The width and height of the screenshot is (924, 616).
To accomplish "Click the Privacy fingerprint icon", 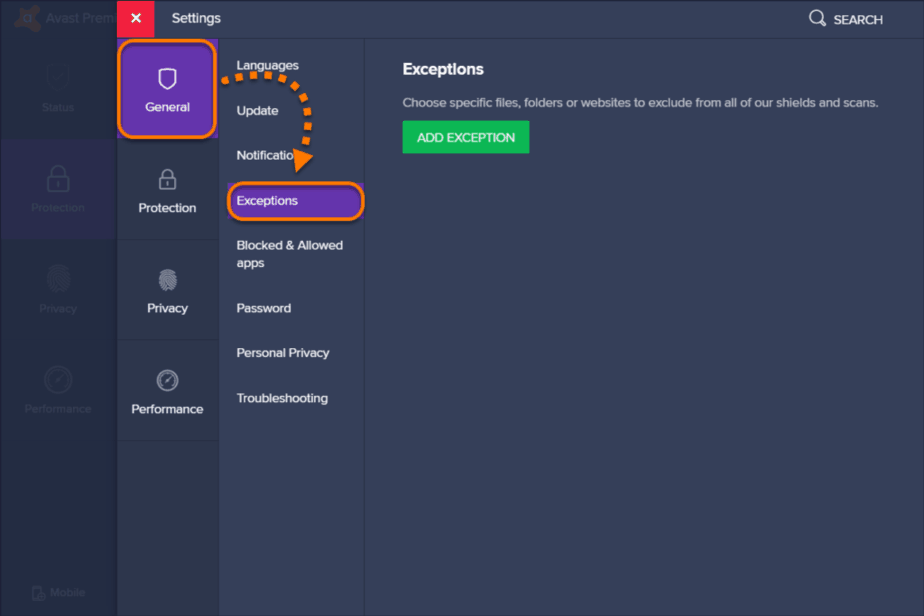I will tap(167, 280).
